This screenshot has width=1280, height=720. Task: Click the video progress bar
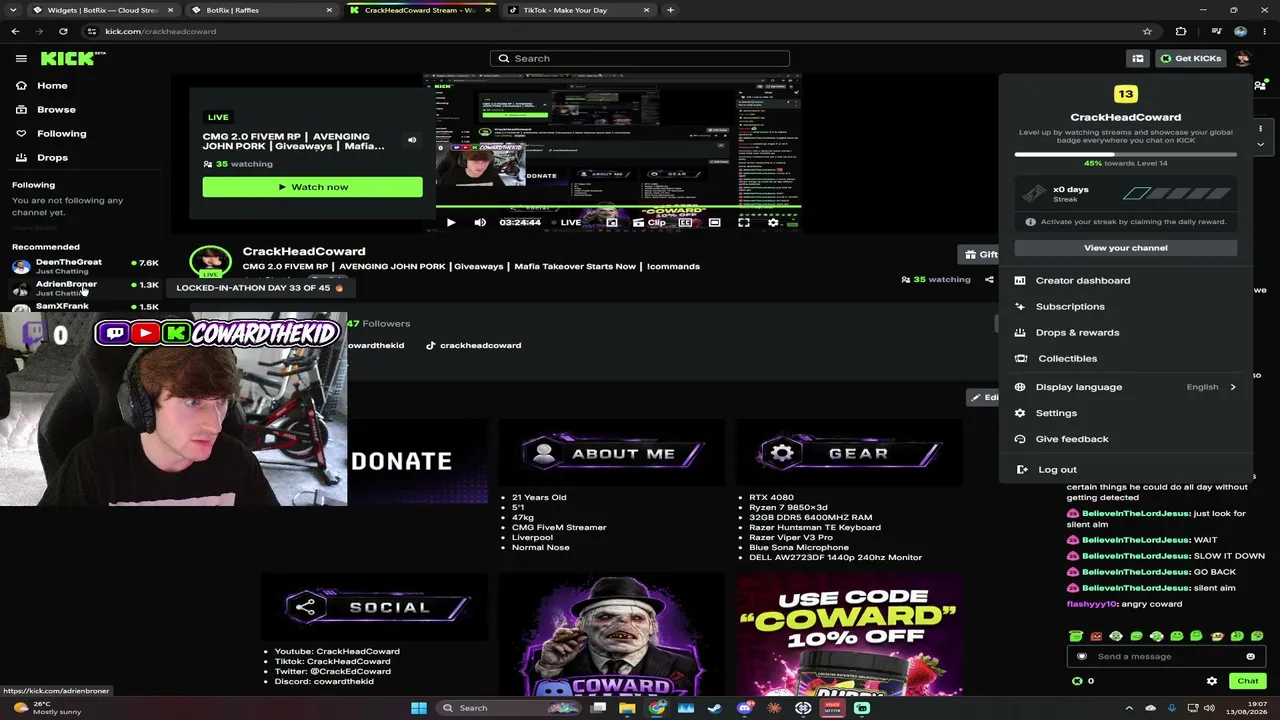tap(618, 208)
